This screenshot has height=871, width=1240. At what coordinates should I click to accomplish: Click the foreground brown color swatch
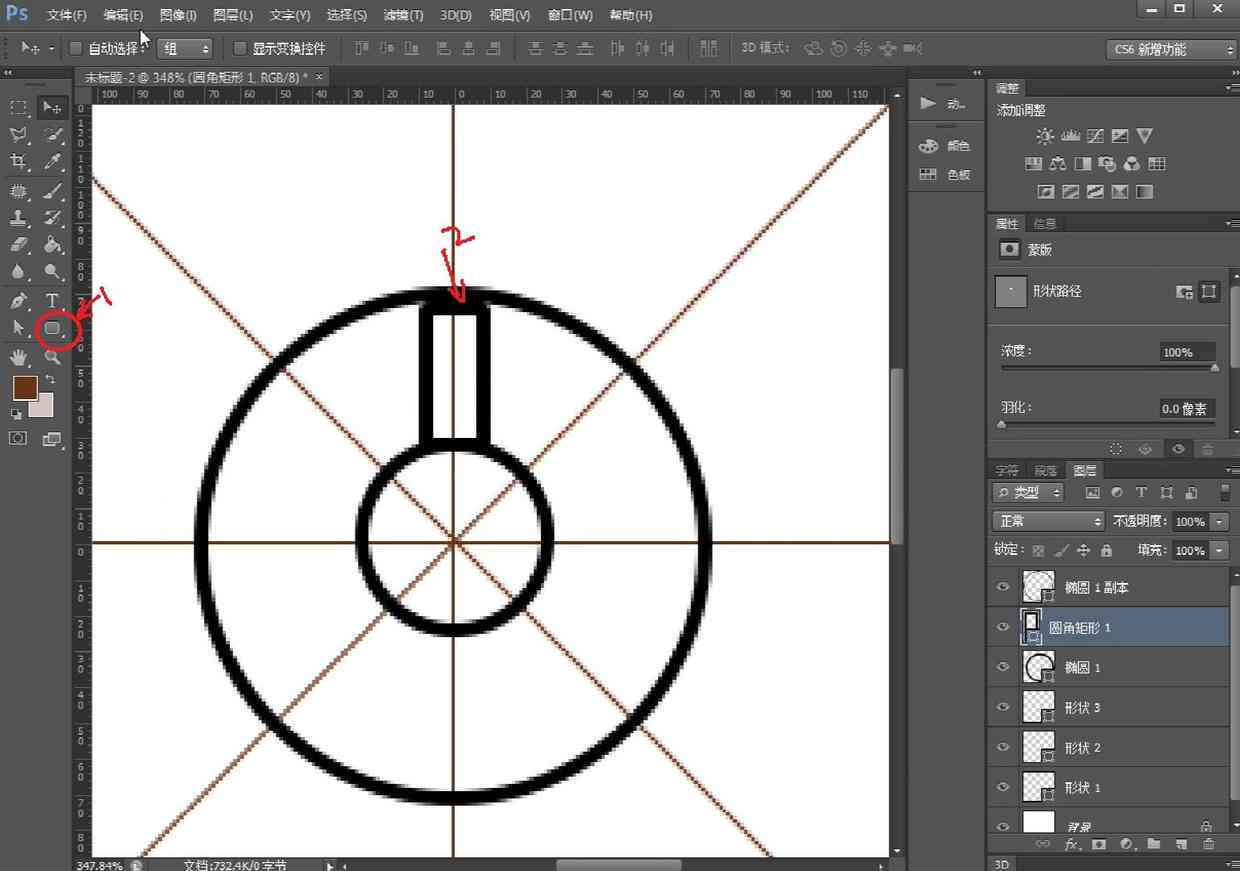click(24, 386)
